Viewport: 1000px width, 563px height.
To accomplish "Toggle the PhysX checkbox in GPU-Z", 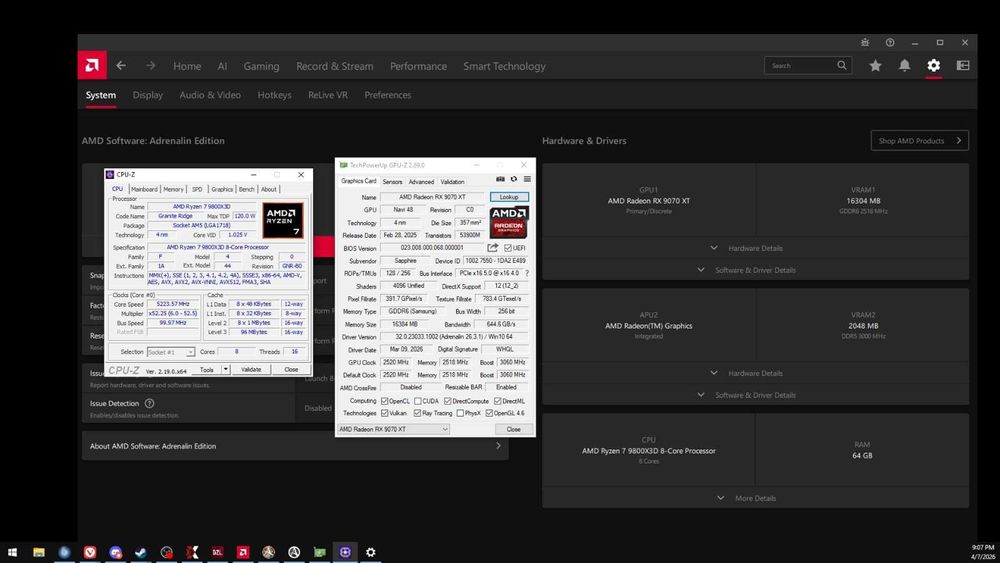I will (460, 413).
